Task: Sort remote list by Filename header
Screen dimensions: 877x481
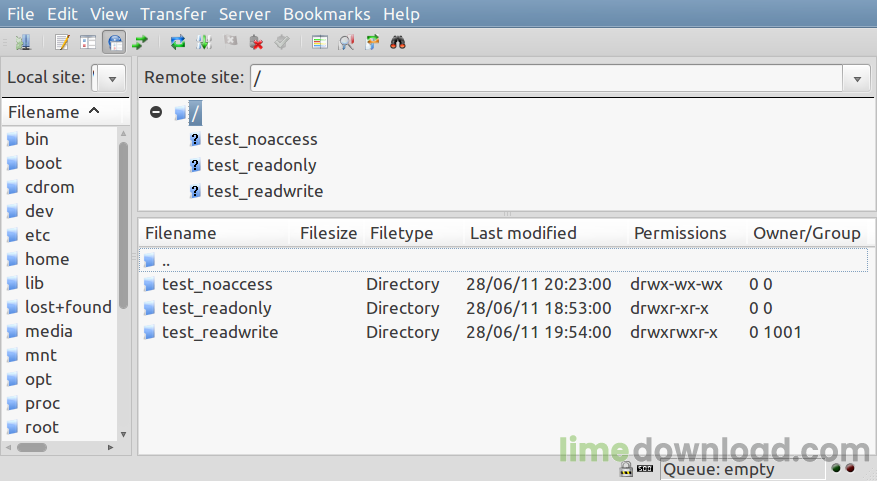Action: (x=214, y=233)
